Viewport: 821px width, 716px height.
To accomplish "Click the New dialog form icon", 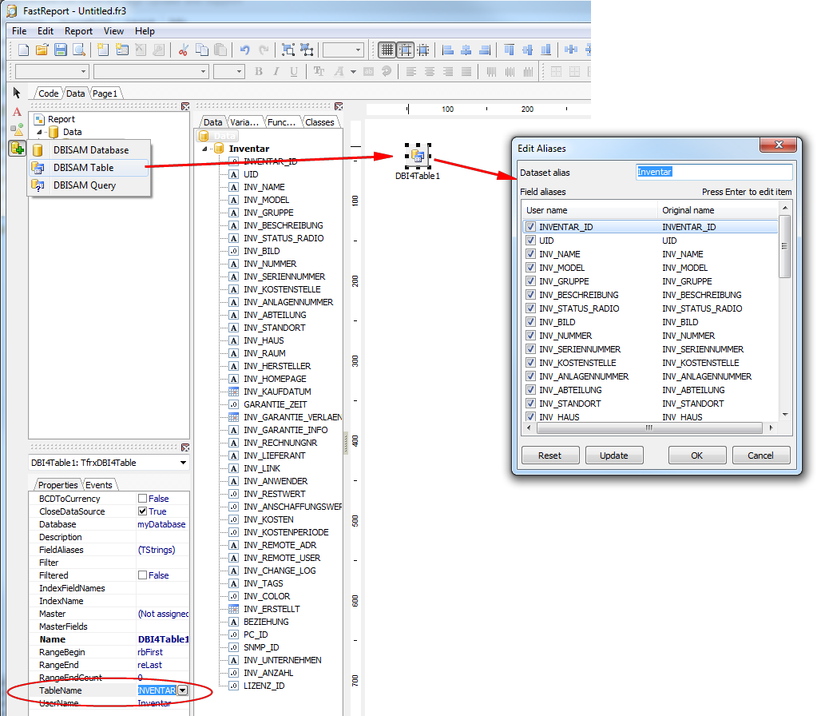I will click(x=122, y=50).
